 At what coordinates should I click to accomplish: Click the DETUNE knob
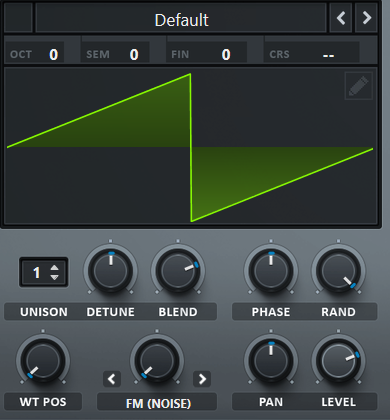click(110, 271)
